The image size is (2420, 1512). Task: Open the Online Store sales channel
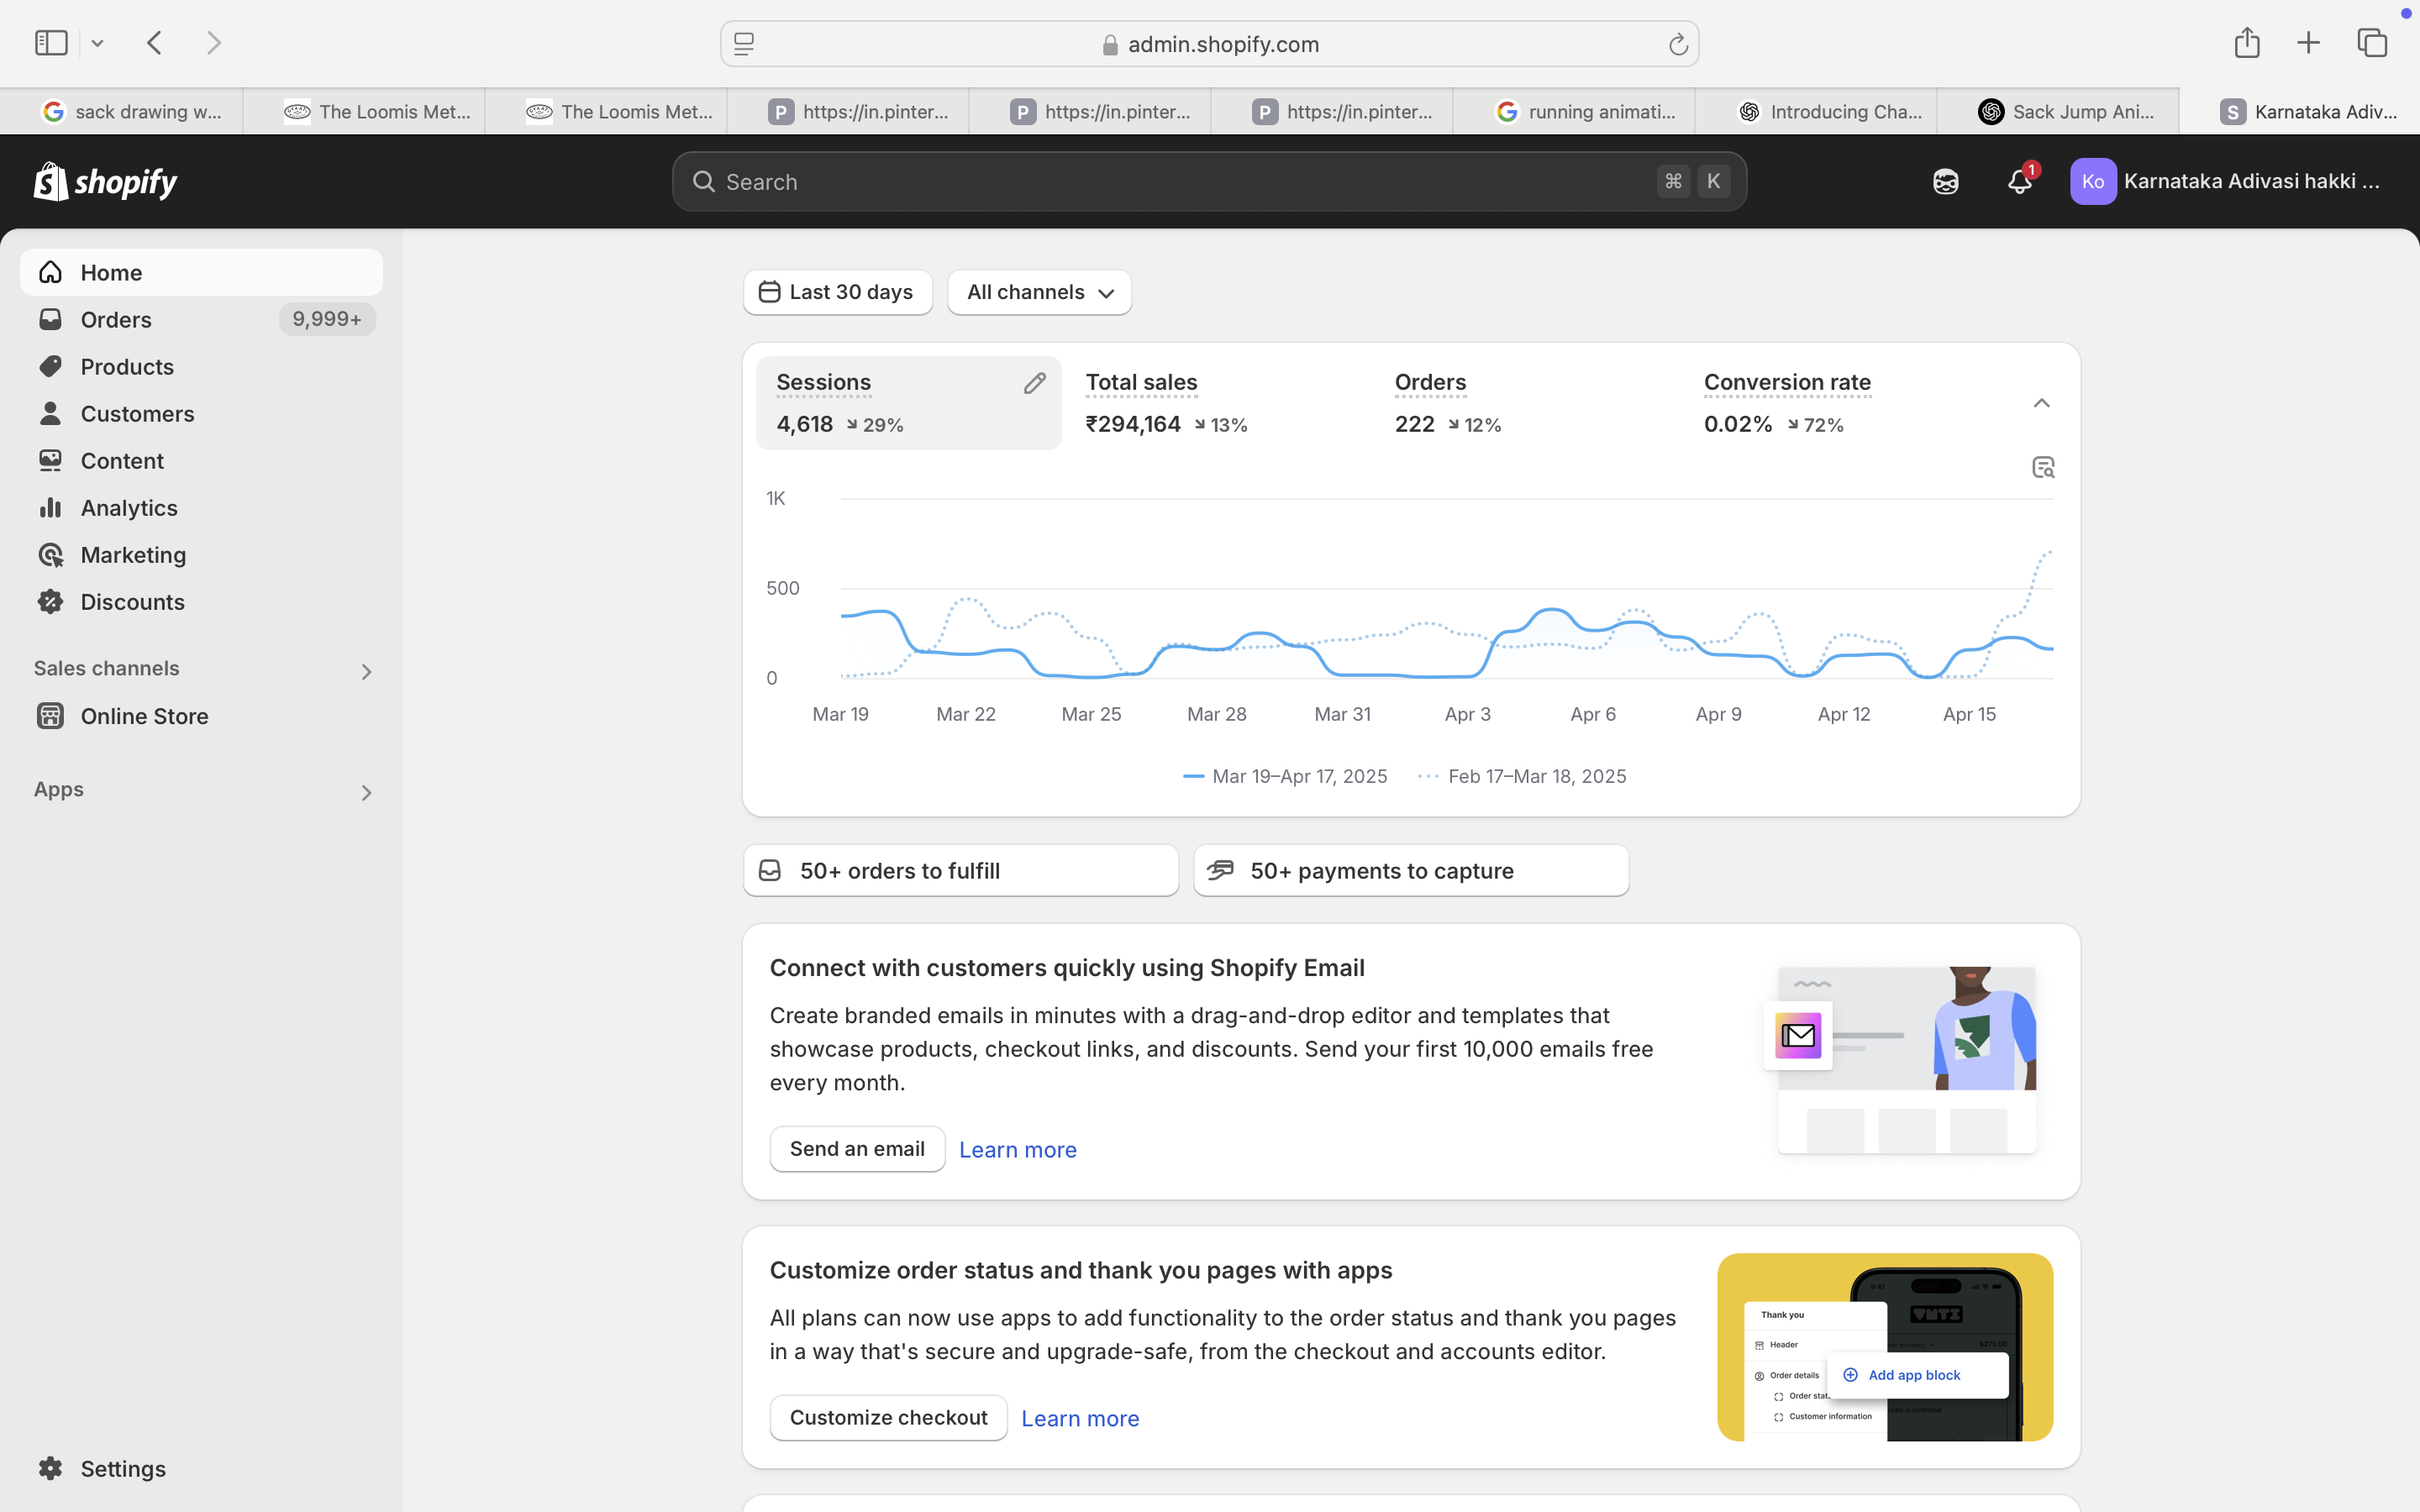144,716
